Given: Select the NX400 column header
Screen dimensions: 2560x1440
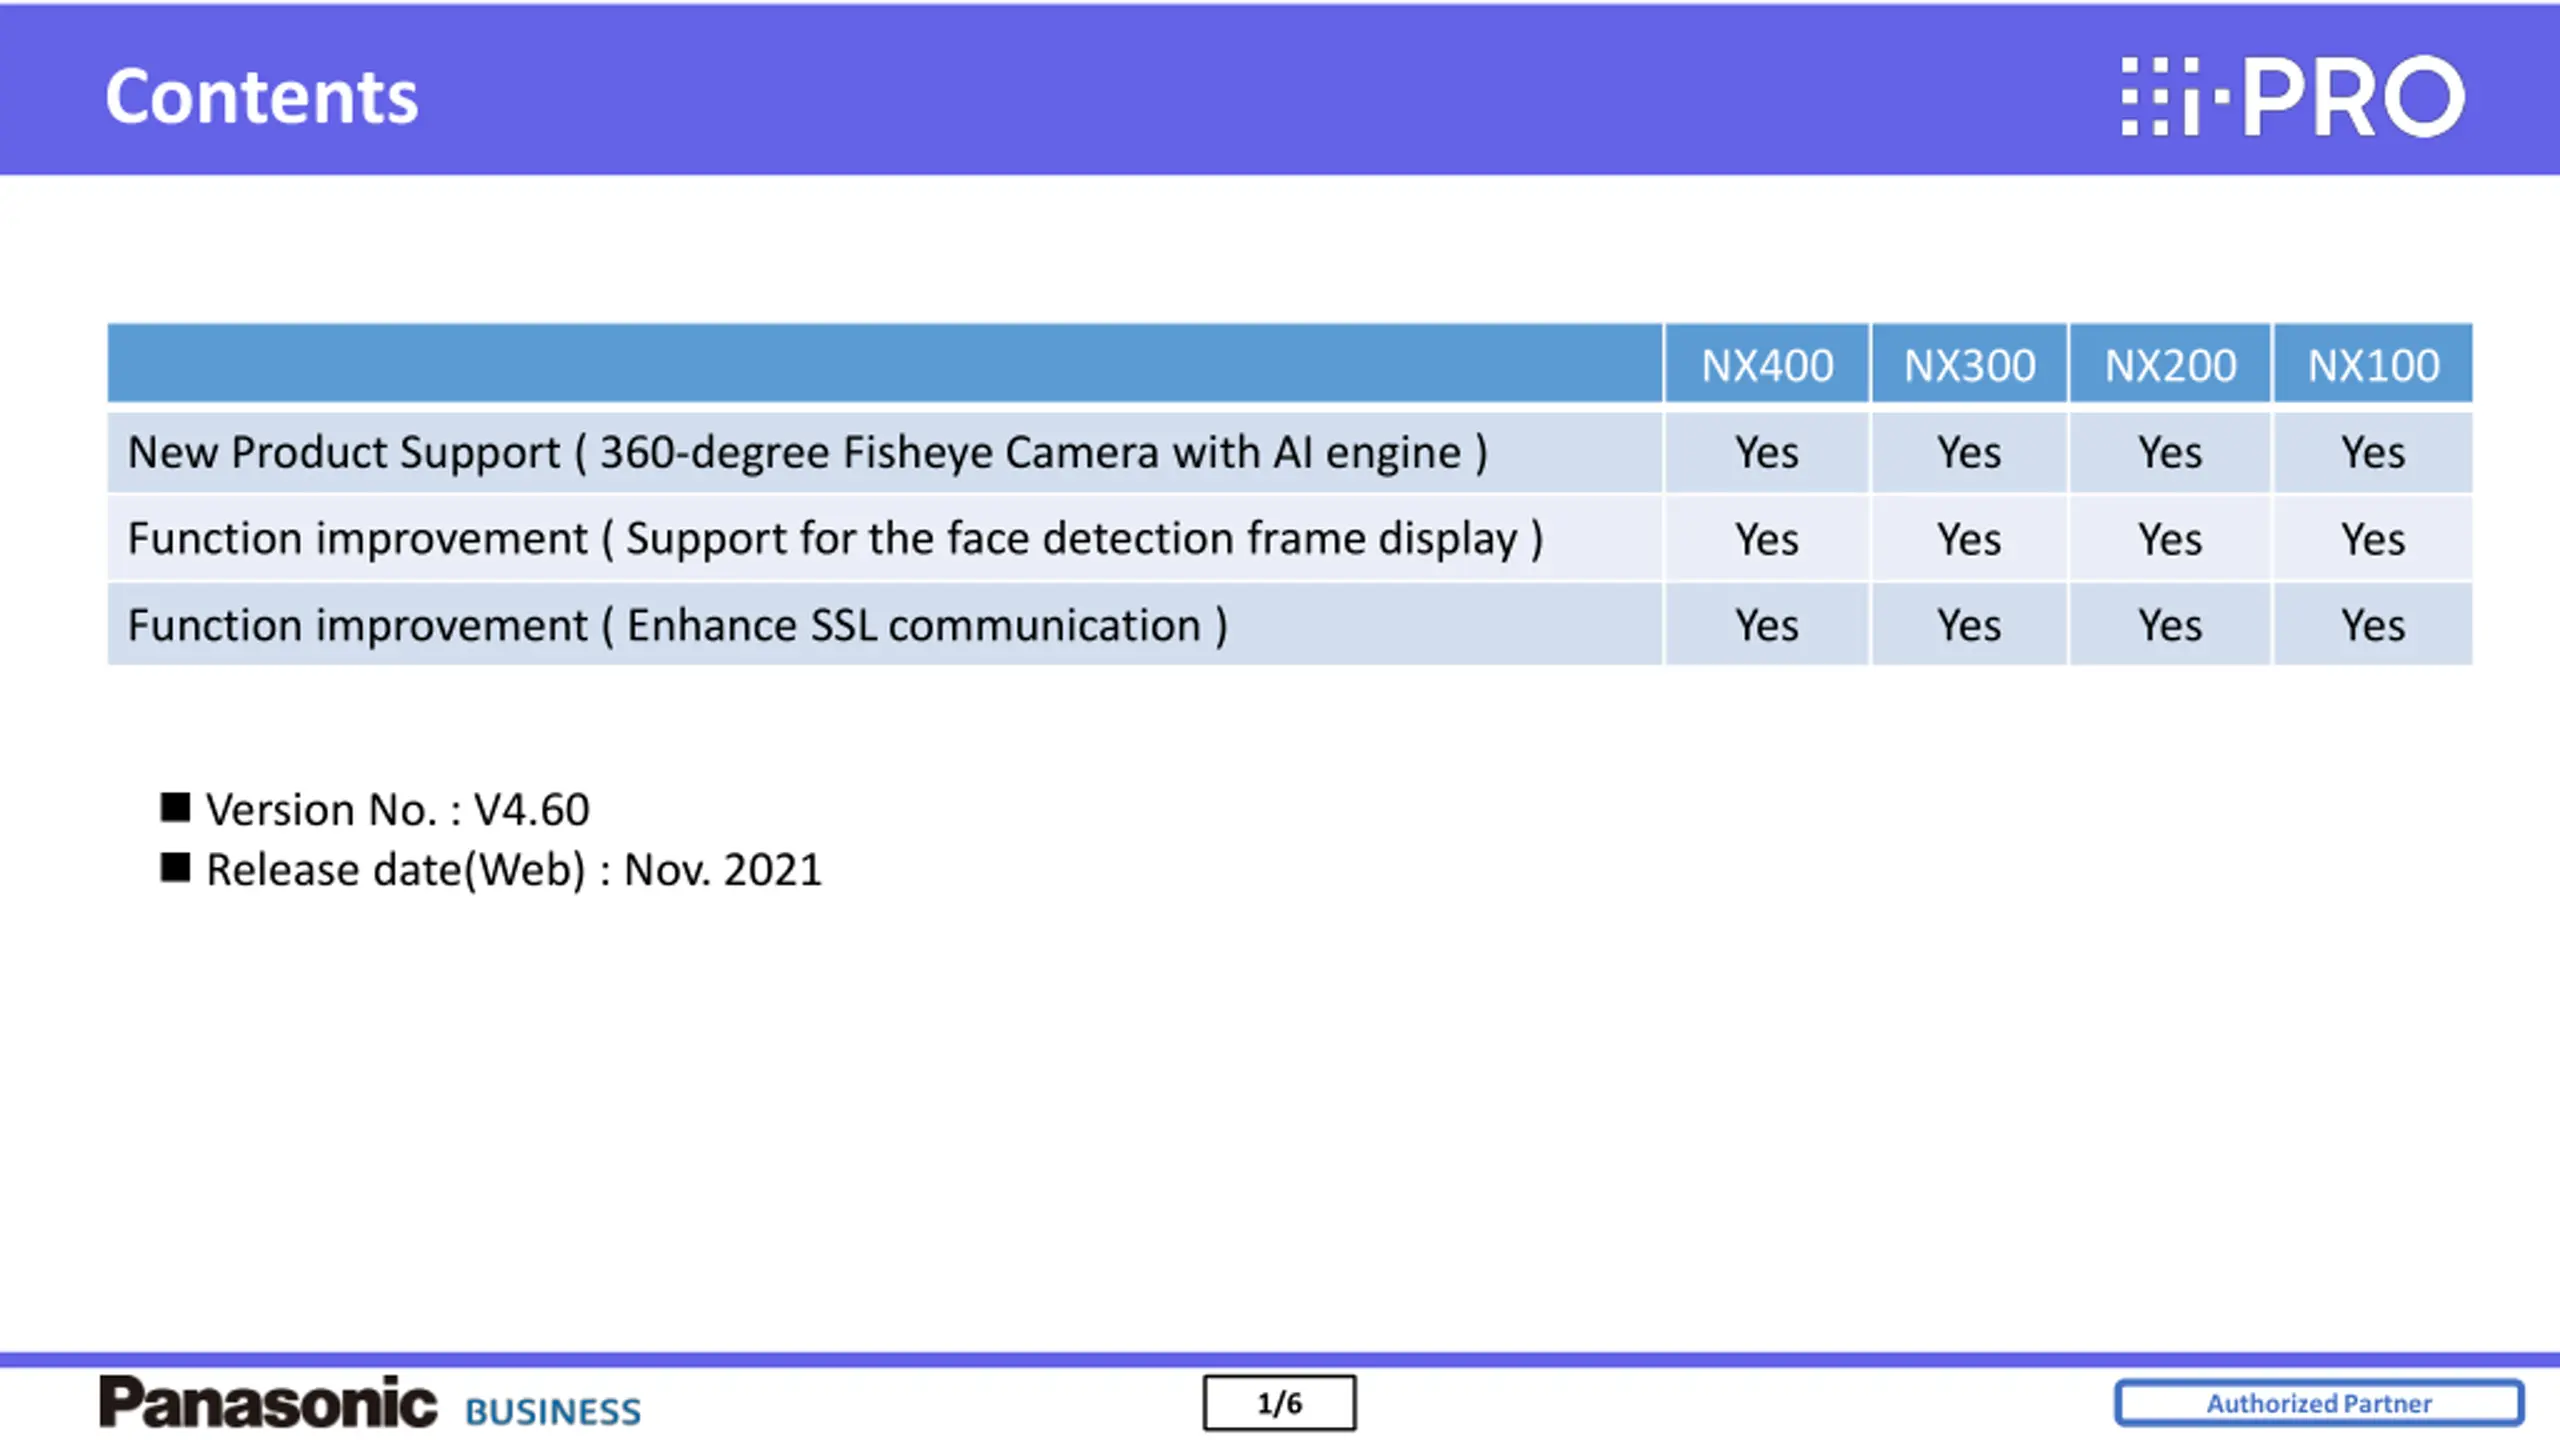Looking at the screenshot, I should (x=1767, y=363).
